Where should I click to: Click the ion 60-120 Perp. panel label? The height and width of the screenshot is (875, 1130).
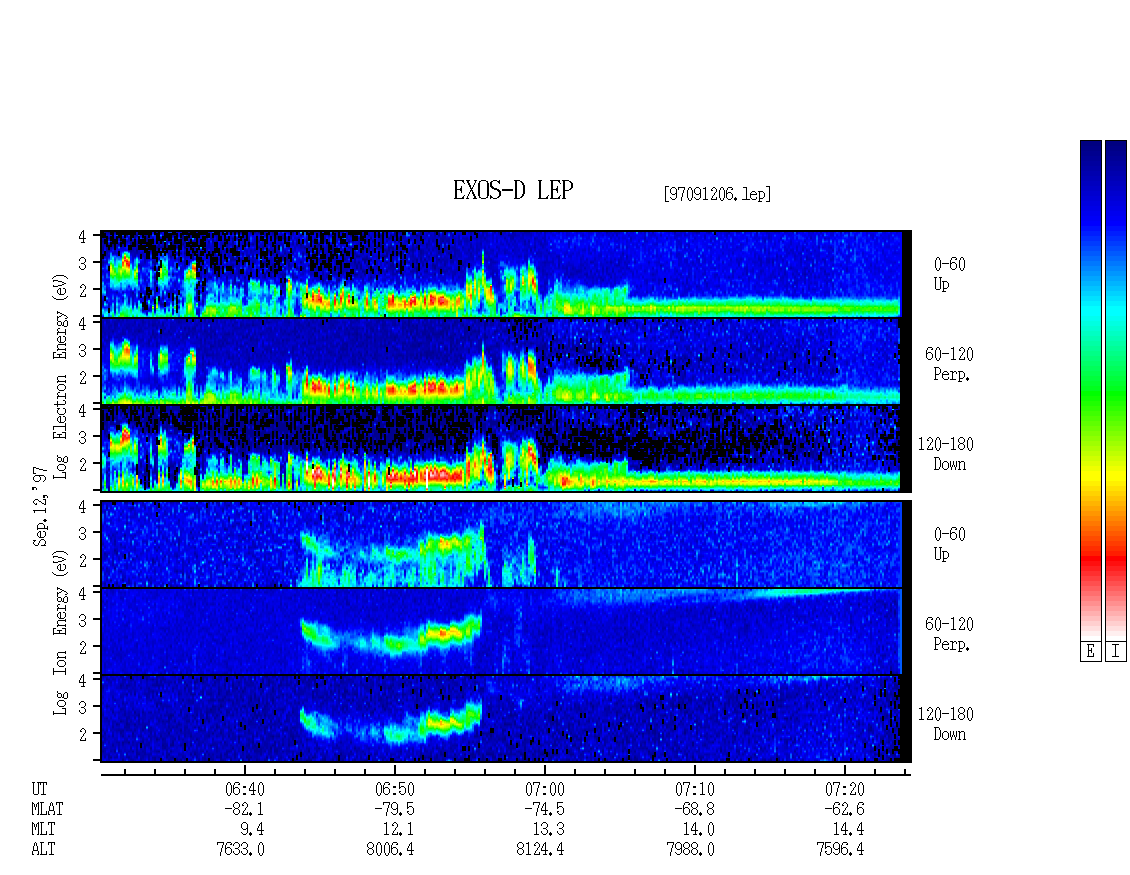[x=949, y=634]
